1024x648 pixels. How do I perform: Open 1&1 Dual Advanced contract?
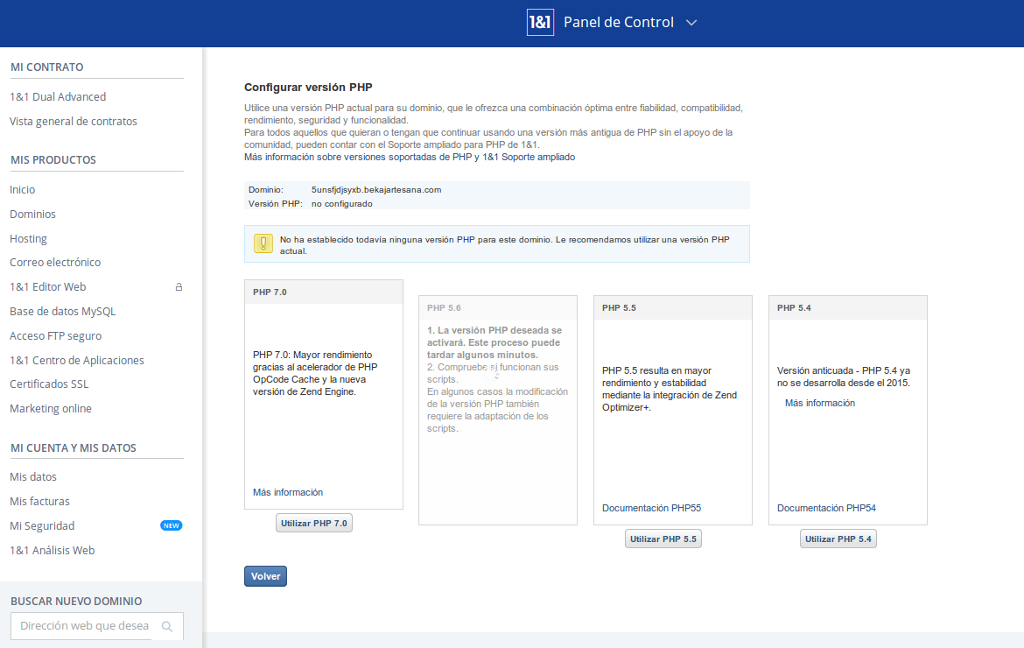57,97
